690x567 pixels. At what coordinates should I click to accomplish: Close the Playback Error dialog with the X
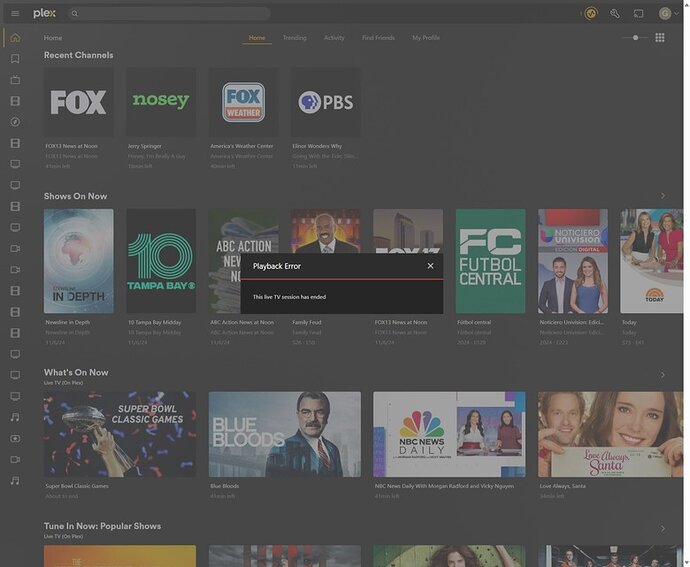point(430,266)
